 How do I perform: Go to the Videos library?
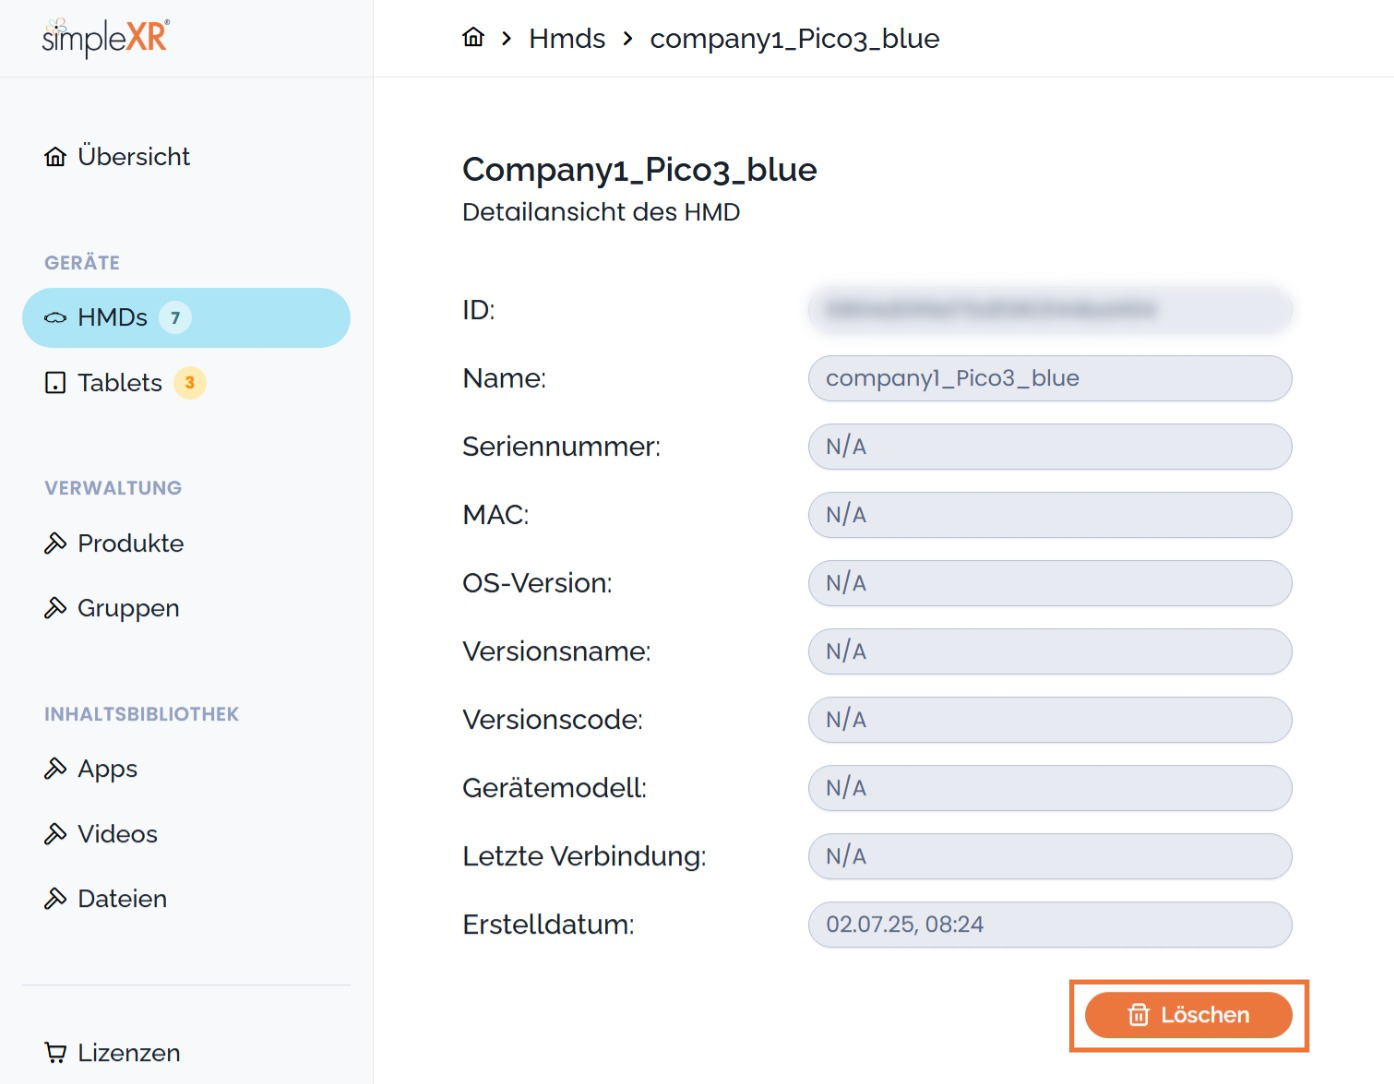pos(117,834)
